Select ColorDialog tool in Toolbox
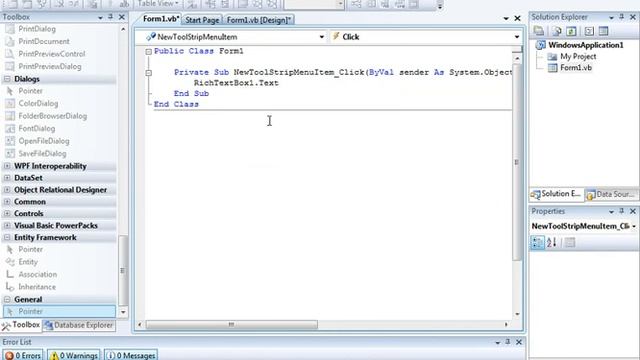This screenshot has height=360, width=640. (38, 104)
